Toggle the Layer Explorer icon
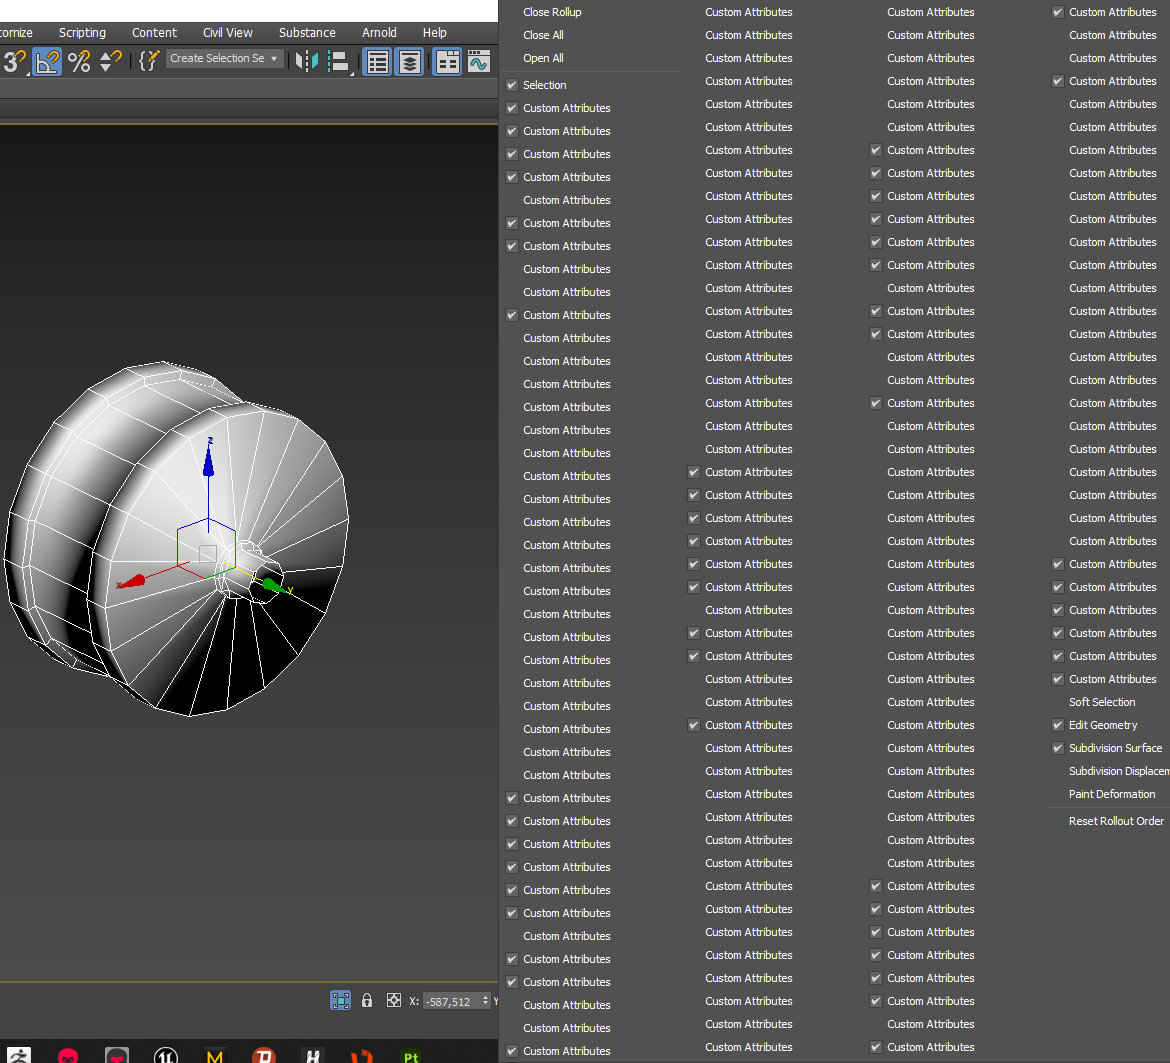The image size is (1170, 1063). (x=410, y=62)
